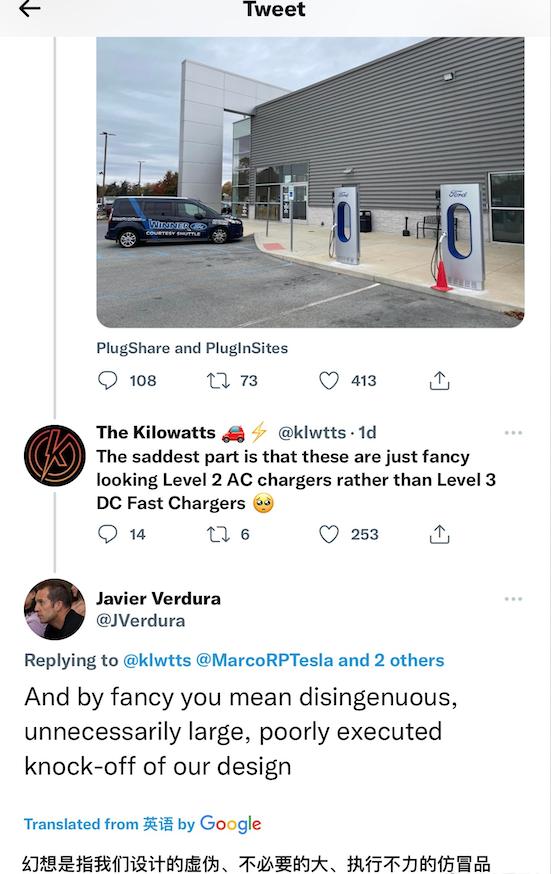Like the tweet with 413 likes

tap(329, 381)
